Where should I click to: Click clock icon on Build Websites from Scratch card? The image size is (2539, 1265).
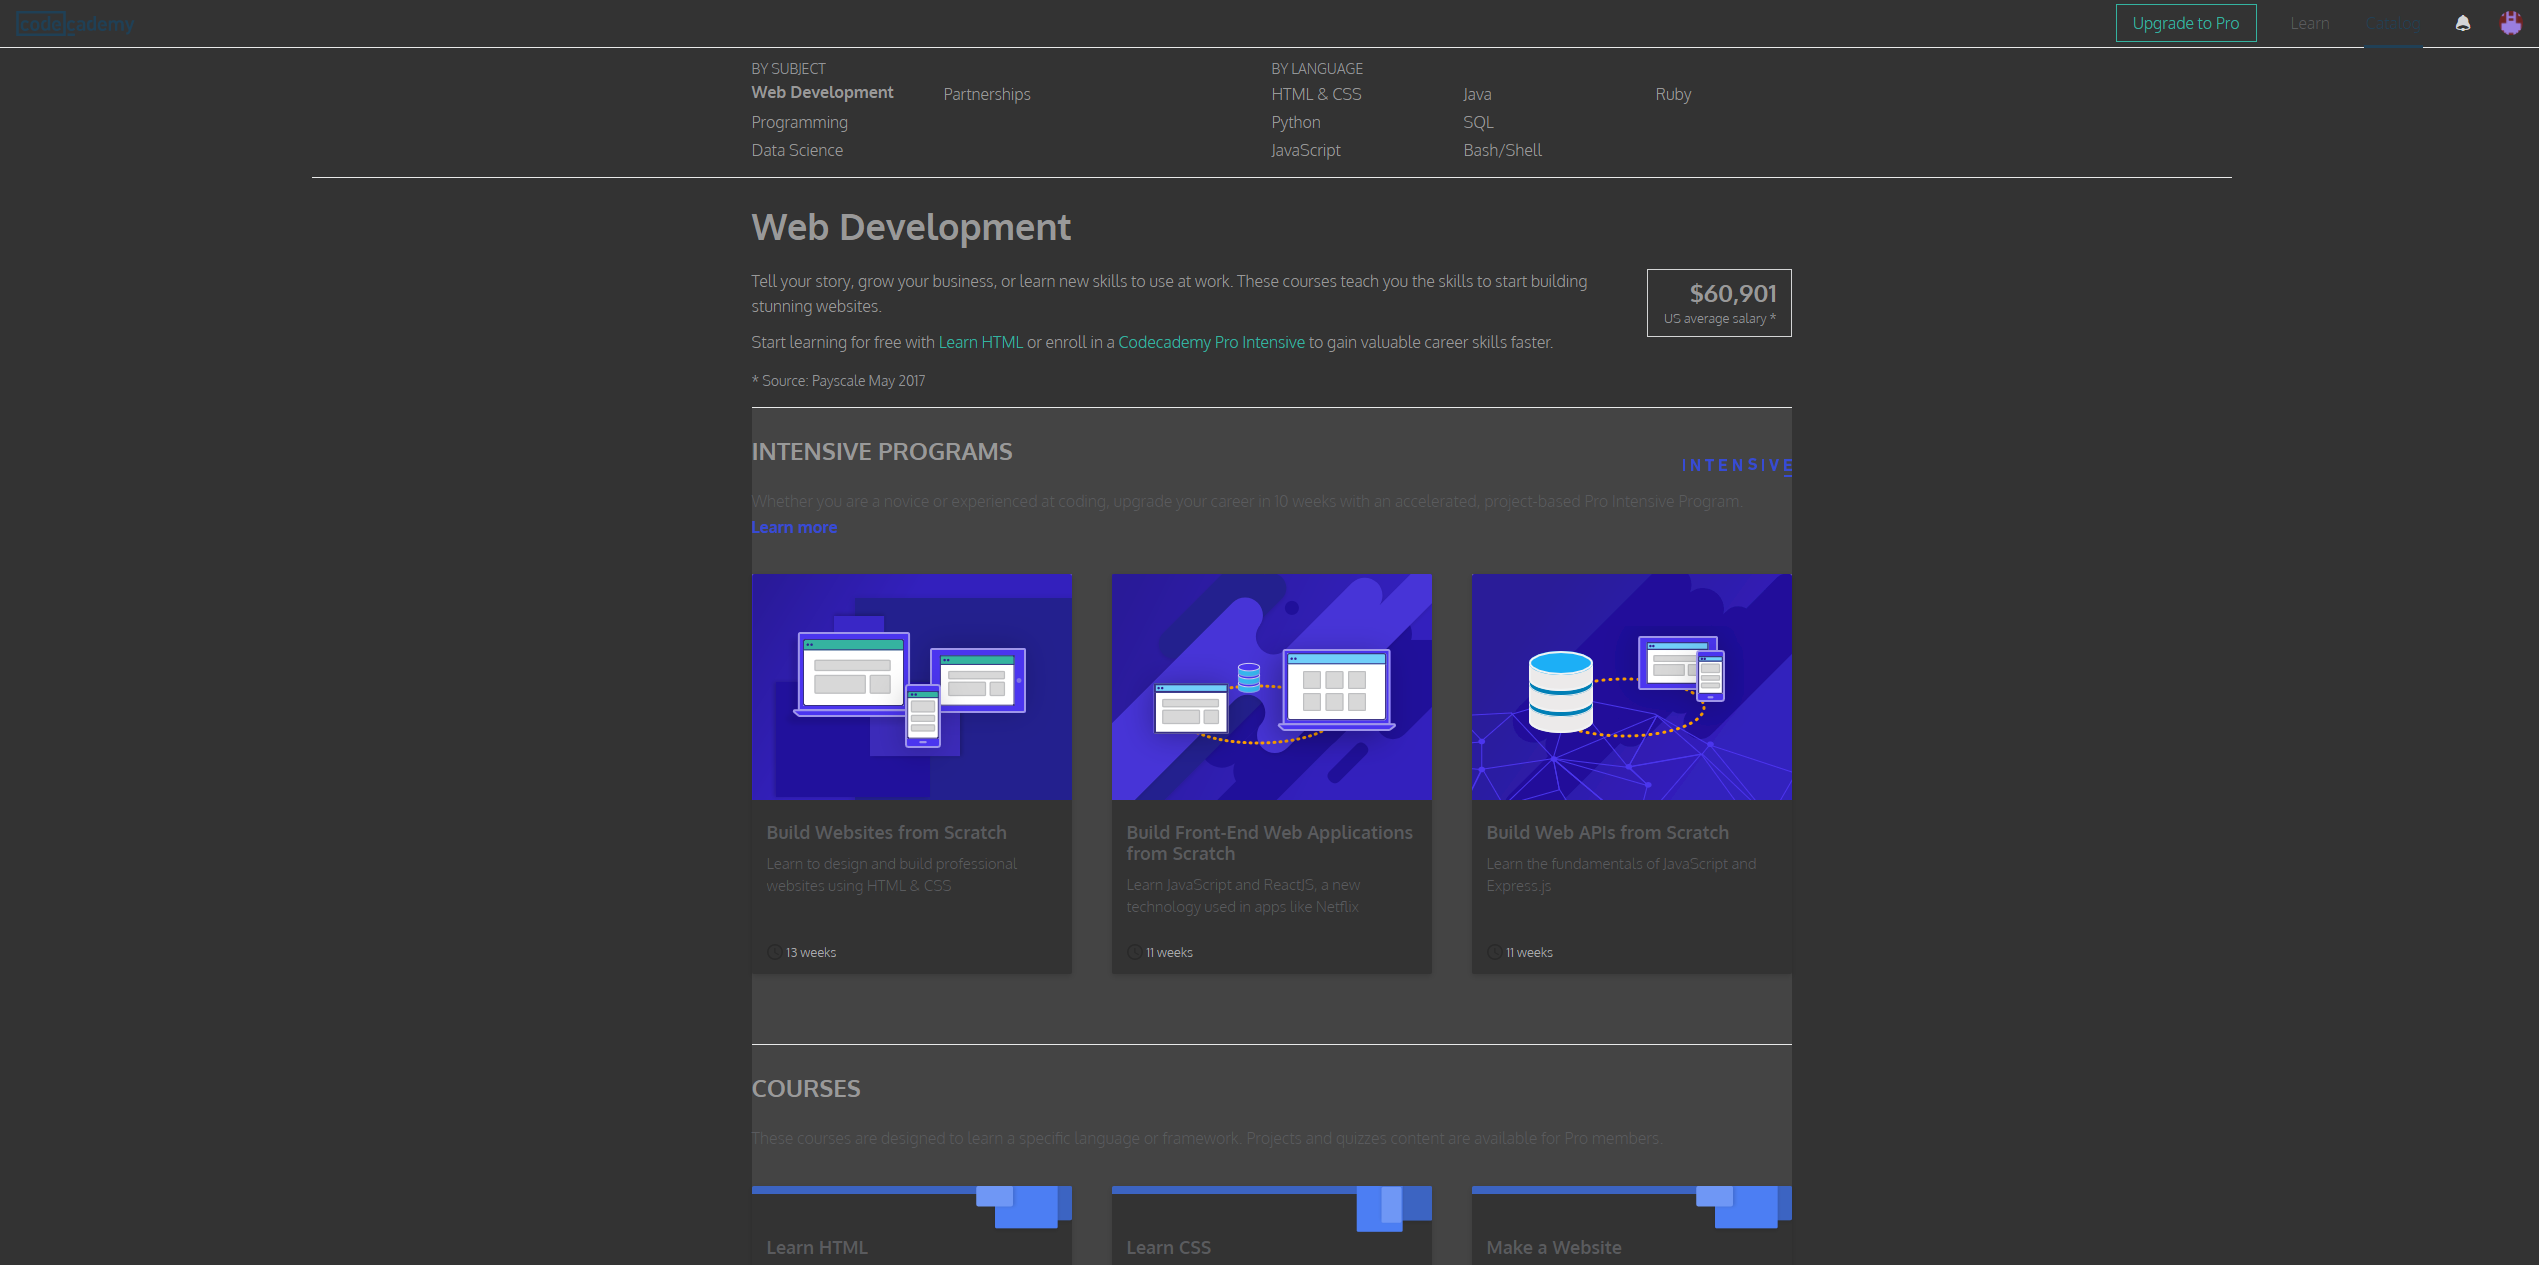coord(772,951)
